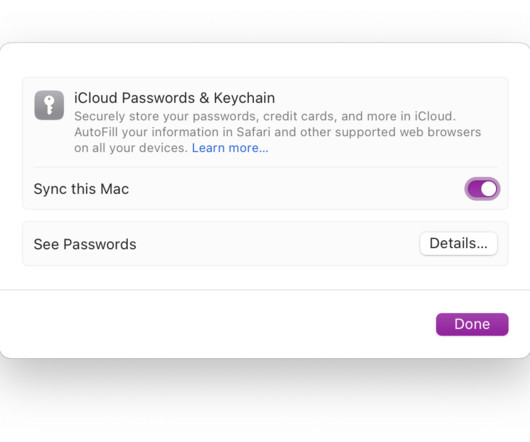Open the Learn more link
Image resolution: width=530 pixels, height=442 pixels.
point(230,148)
